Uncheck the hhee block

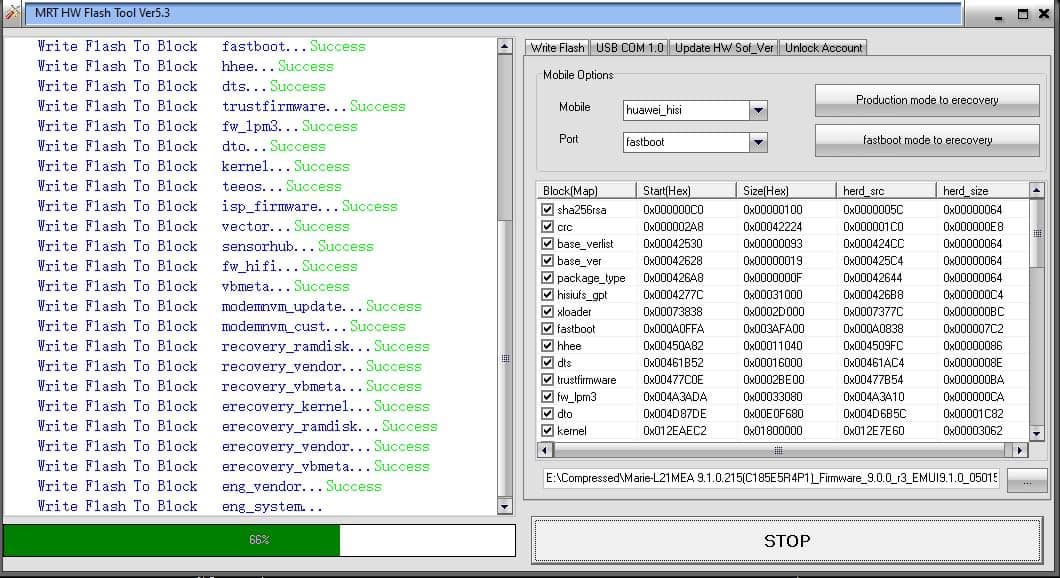[548, 345]
